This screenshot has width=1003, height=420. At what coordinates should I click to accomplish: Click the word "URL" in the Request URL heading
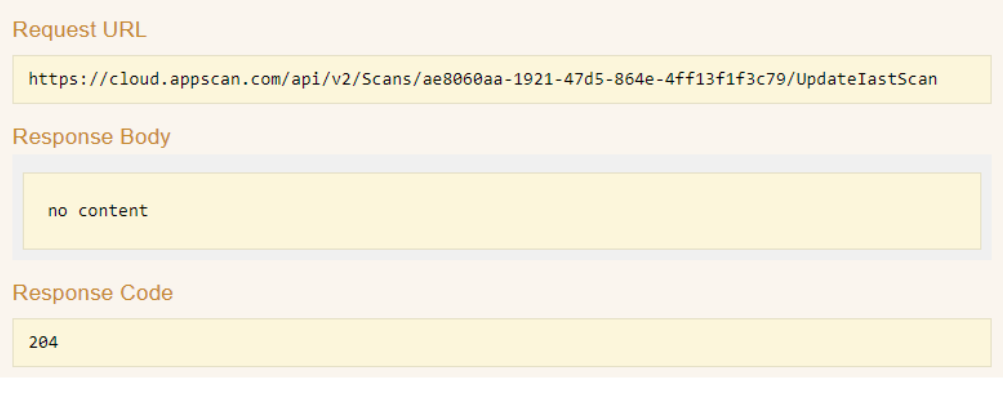(x=125, y=30)
